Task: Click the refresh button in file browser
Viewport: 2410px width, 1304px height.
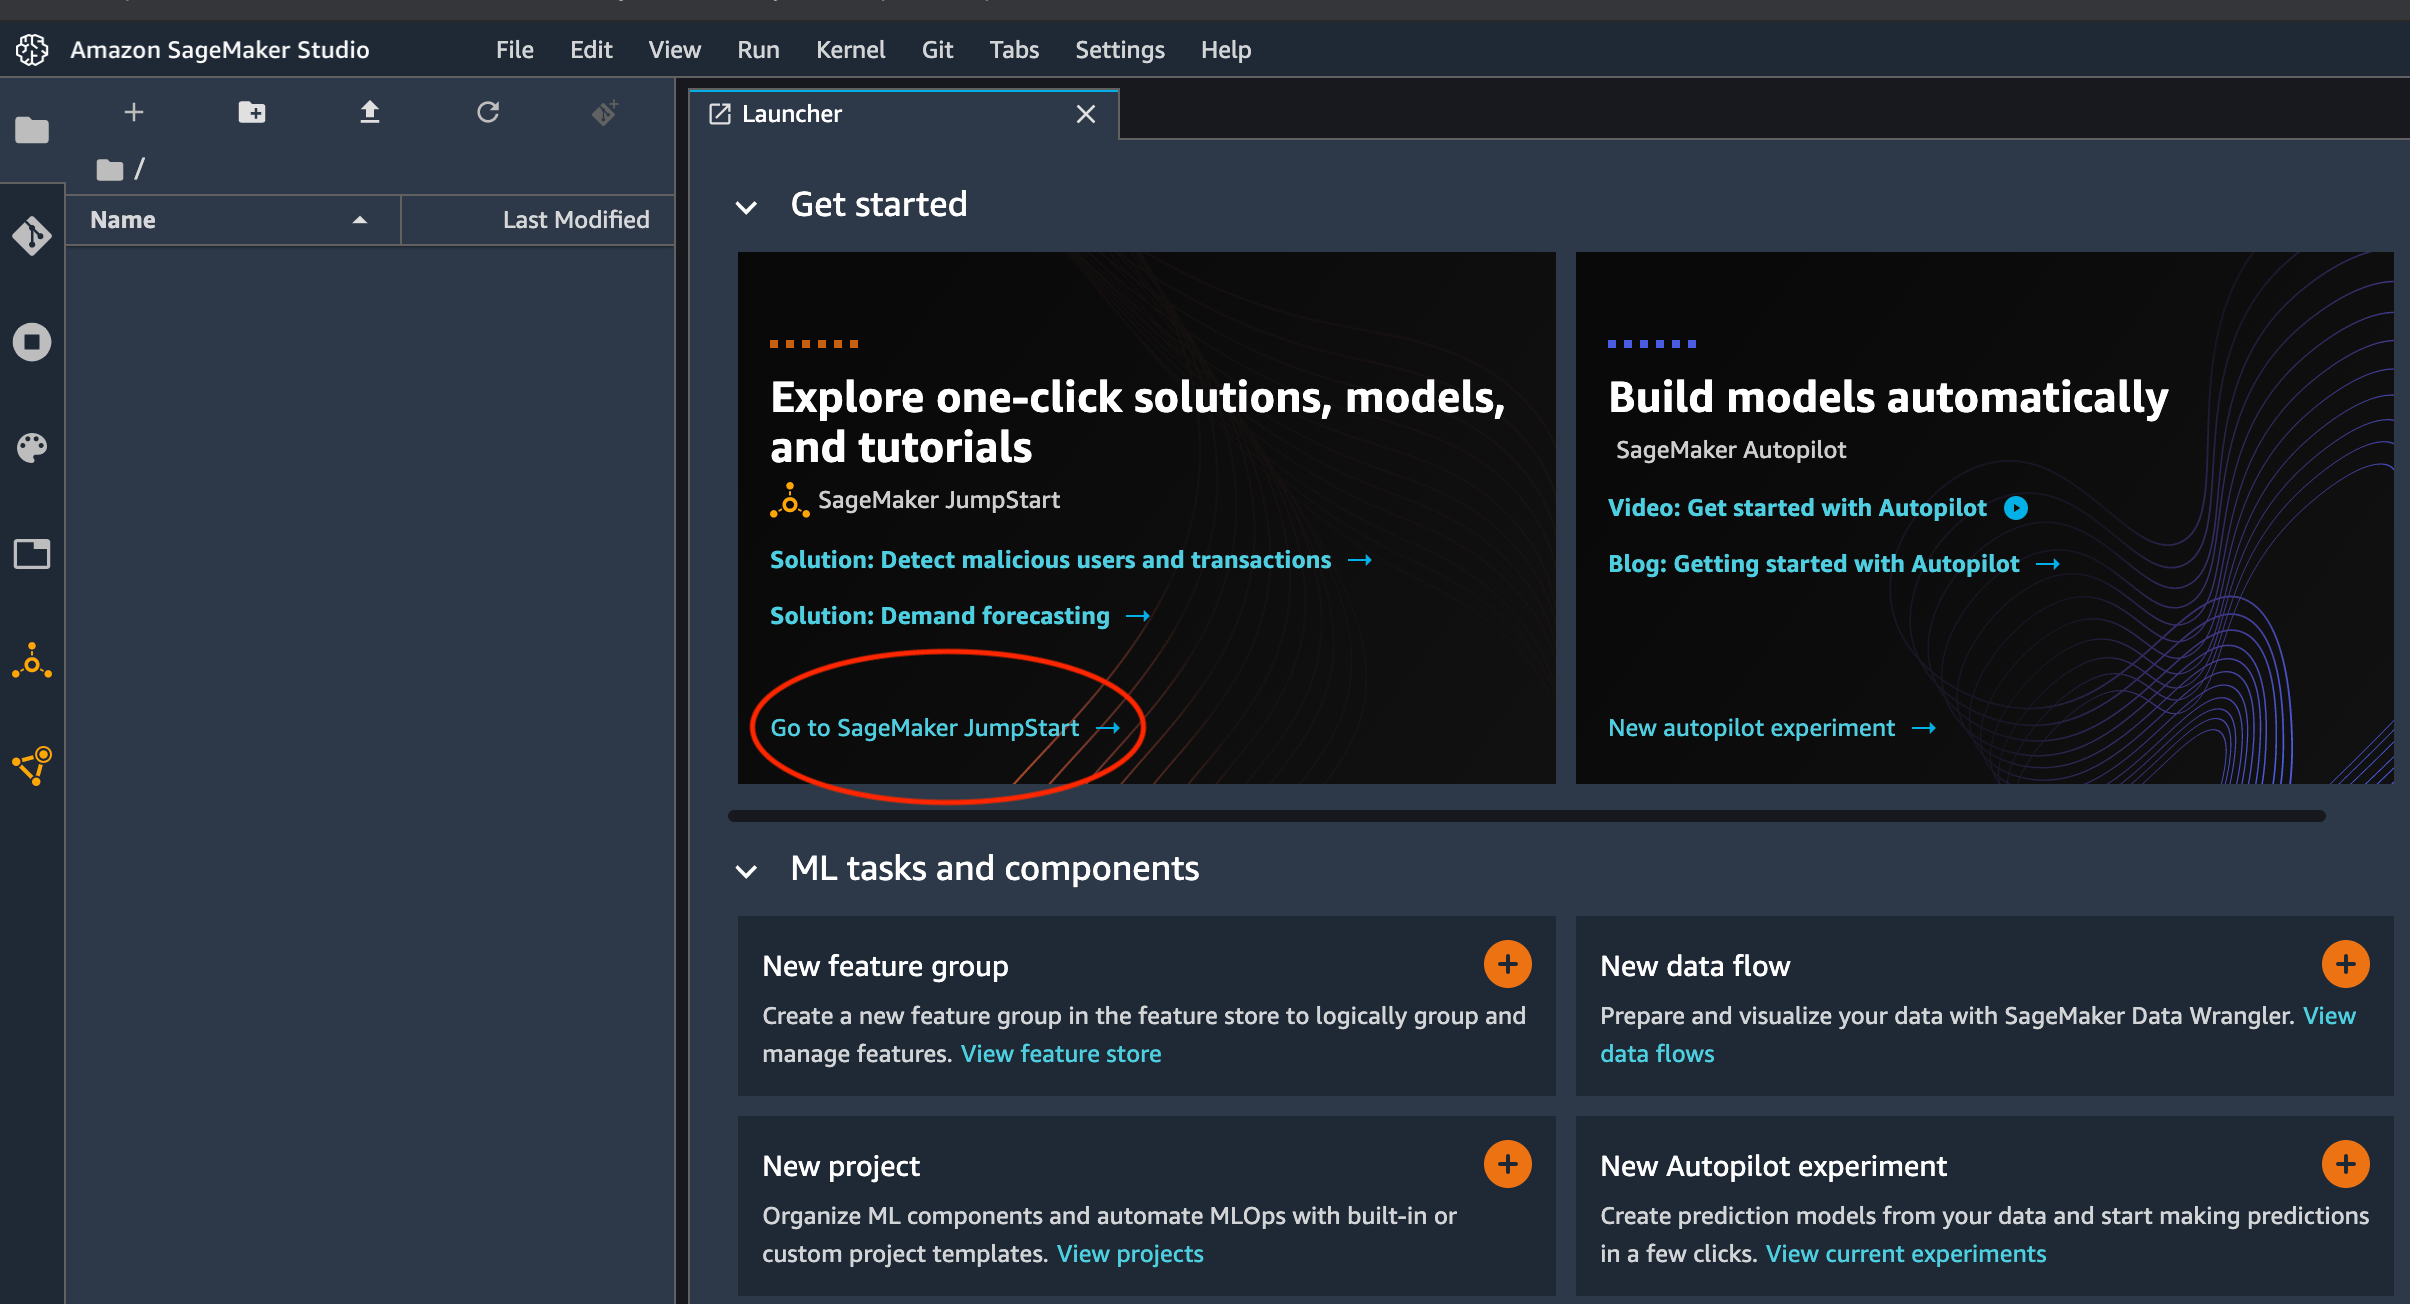Action: tap(486, 112)
